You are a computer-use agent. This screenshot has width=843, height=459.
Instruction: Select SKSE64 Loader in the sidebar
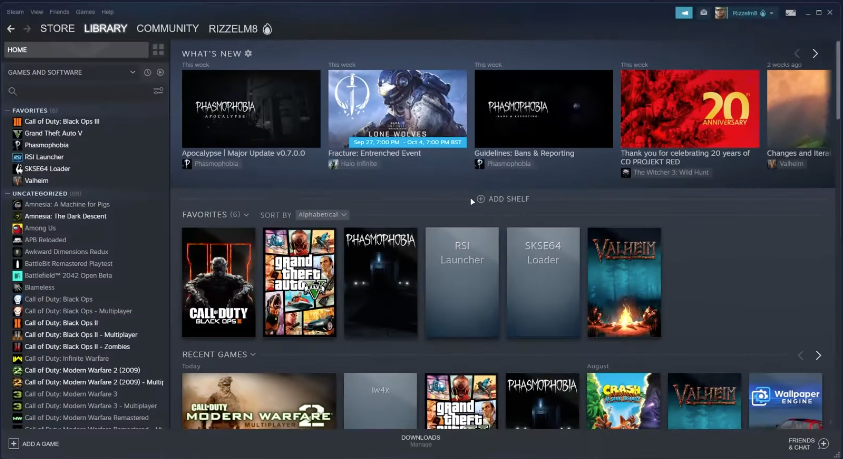click(47, 169)
